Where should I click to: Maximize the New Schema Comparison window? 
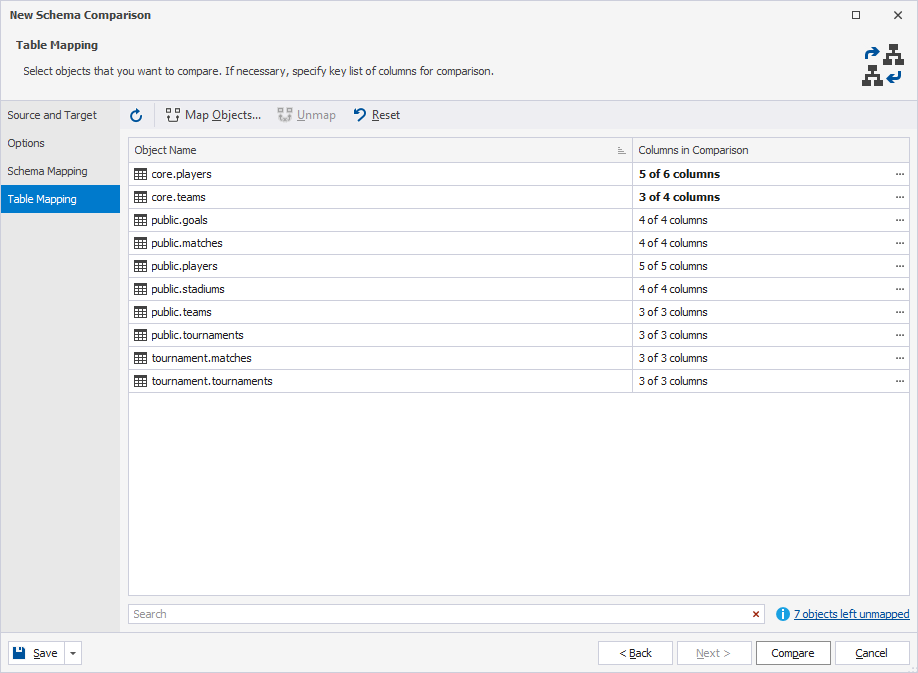(856, 15)
